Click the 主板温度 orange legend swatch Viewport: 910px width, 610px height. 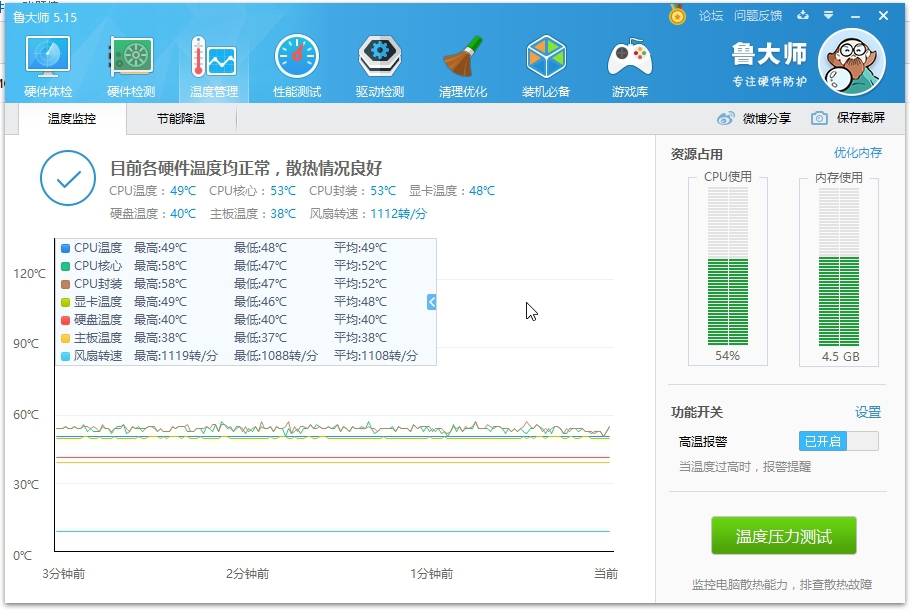click(x=66, y=338)
